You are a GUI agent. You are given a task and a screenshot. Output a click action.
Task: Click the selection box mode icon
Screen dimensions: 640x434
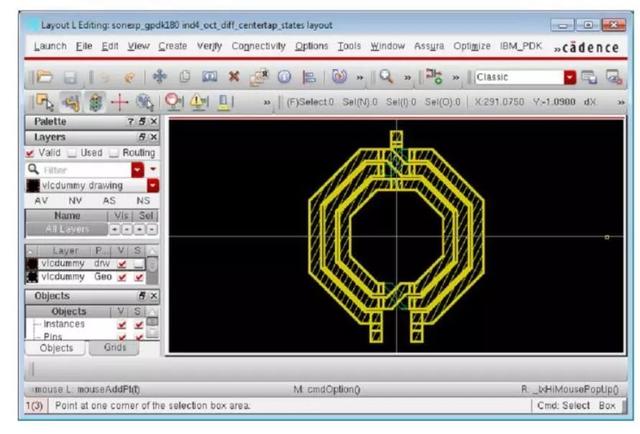(44, 102)
